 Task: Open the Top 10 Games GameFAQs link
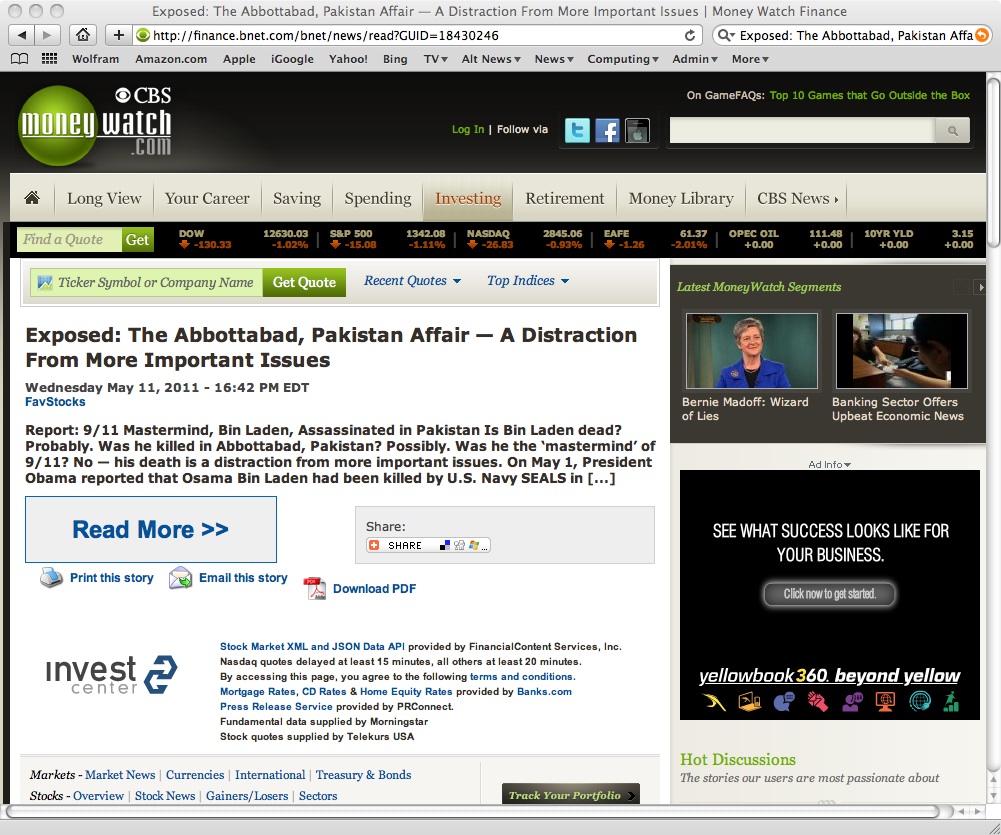coord(869,95)
